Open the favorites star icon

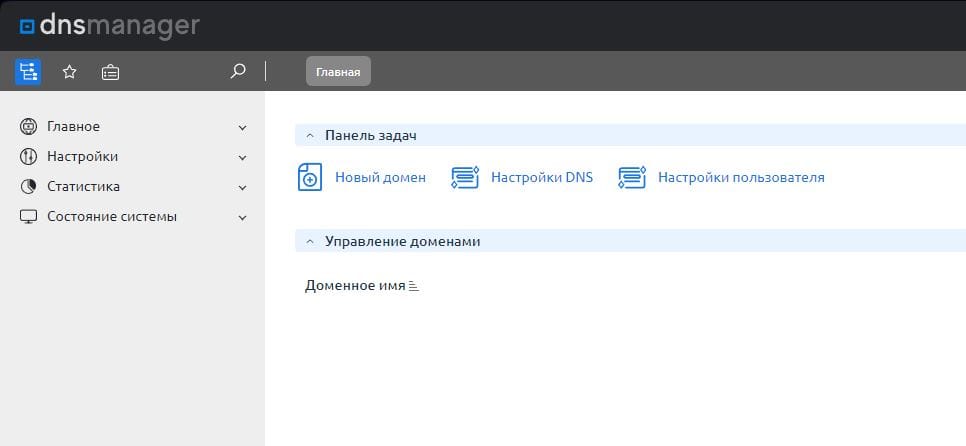pos(70,72)
